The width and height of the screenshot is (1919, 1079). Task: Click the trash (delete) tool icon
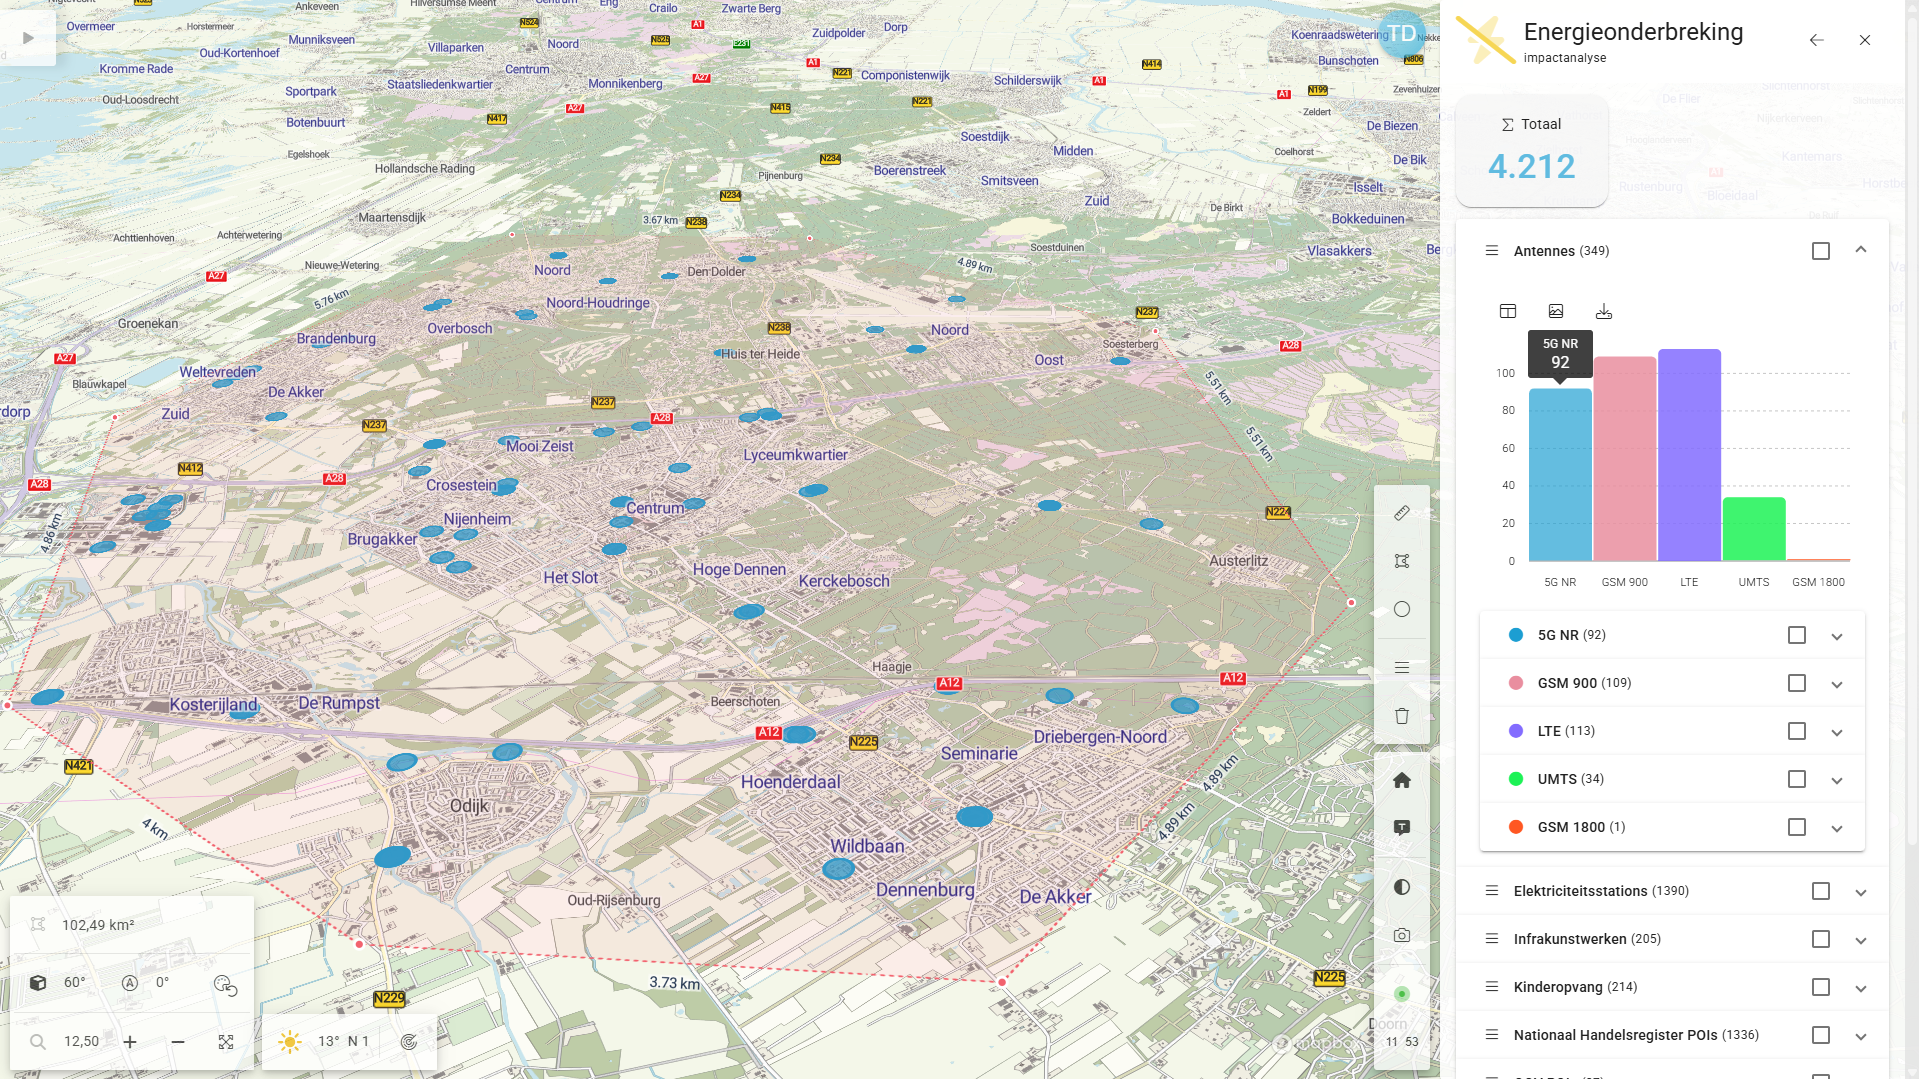pyautogui.click(x=1401, y=715)
